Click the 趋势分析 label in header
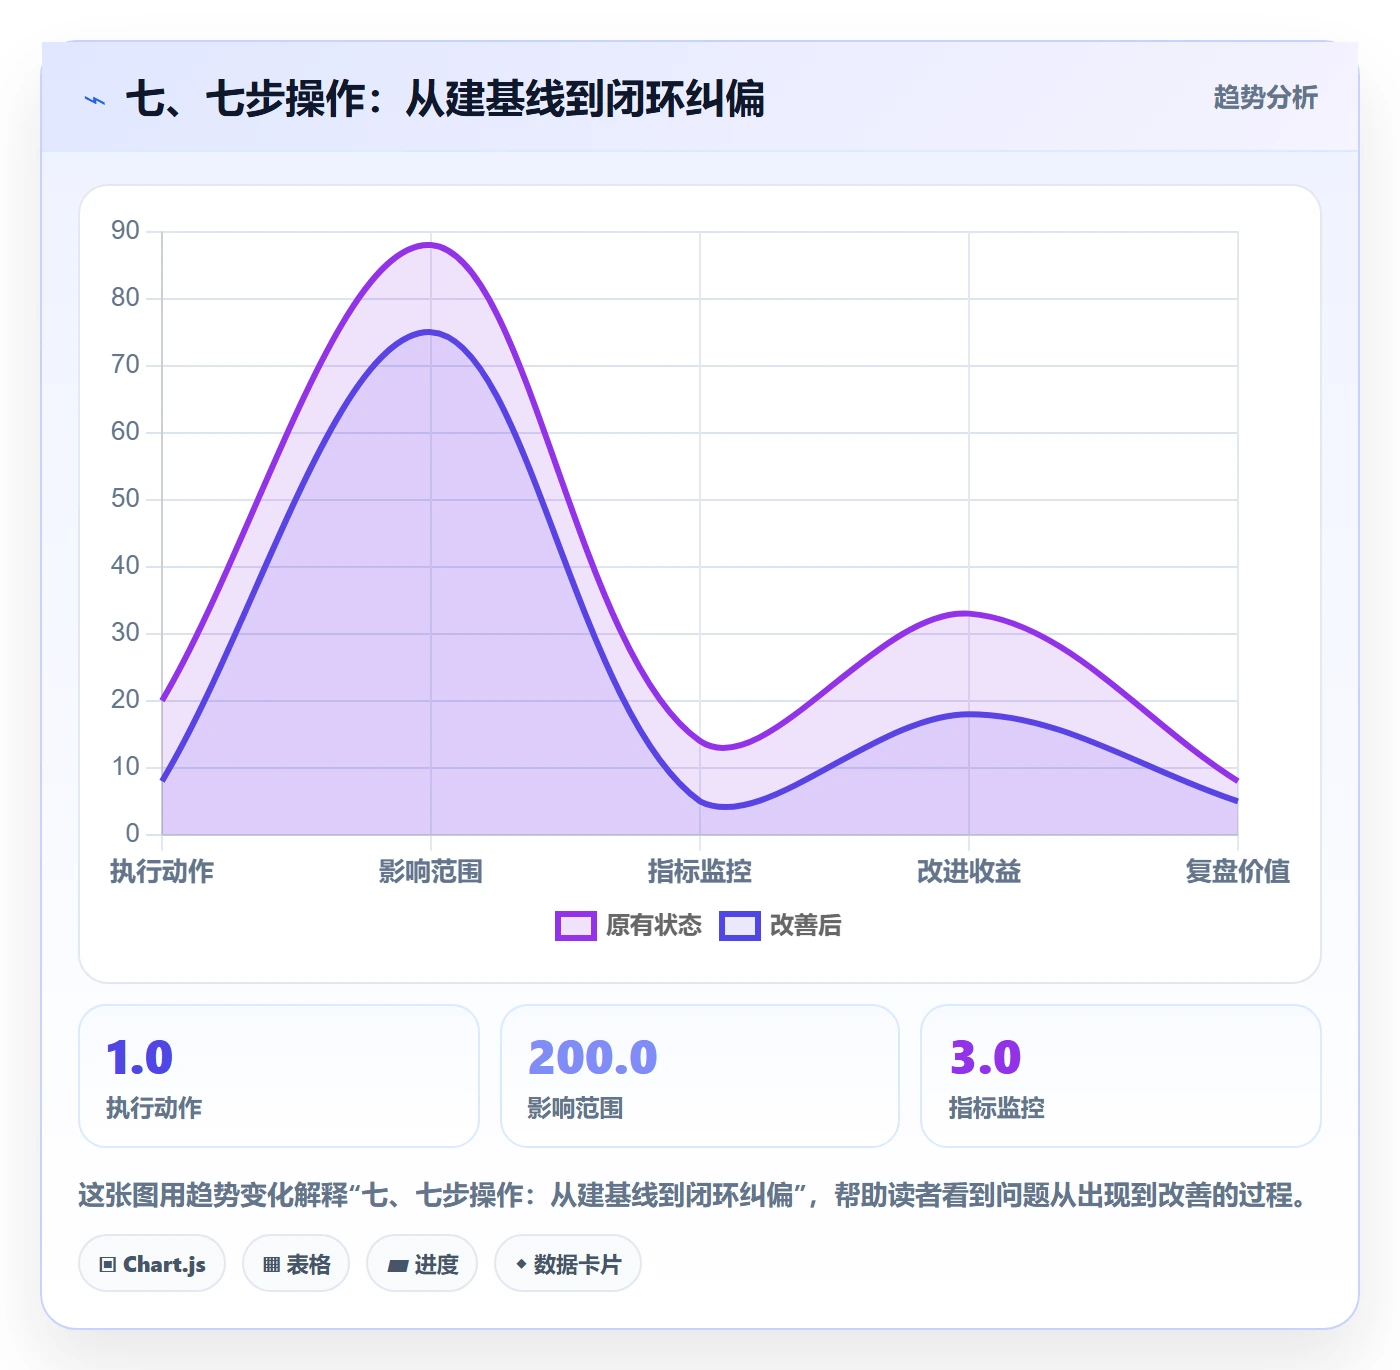1400x1370 pixels. coord(1265,98)
